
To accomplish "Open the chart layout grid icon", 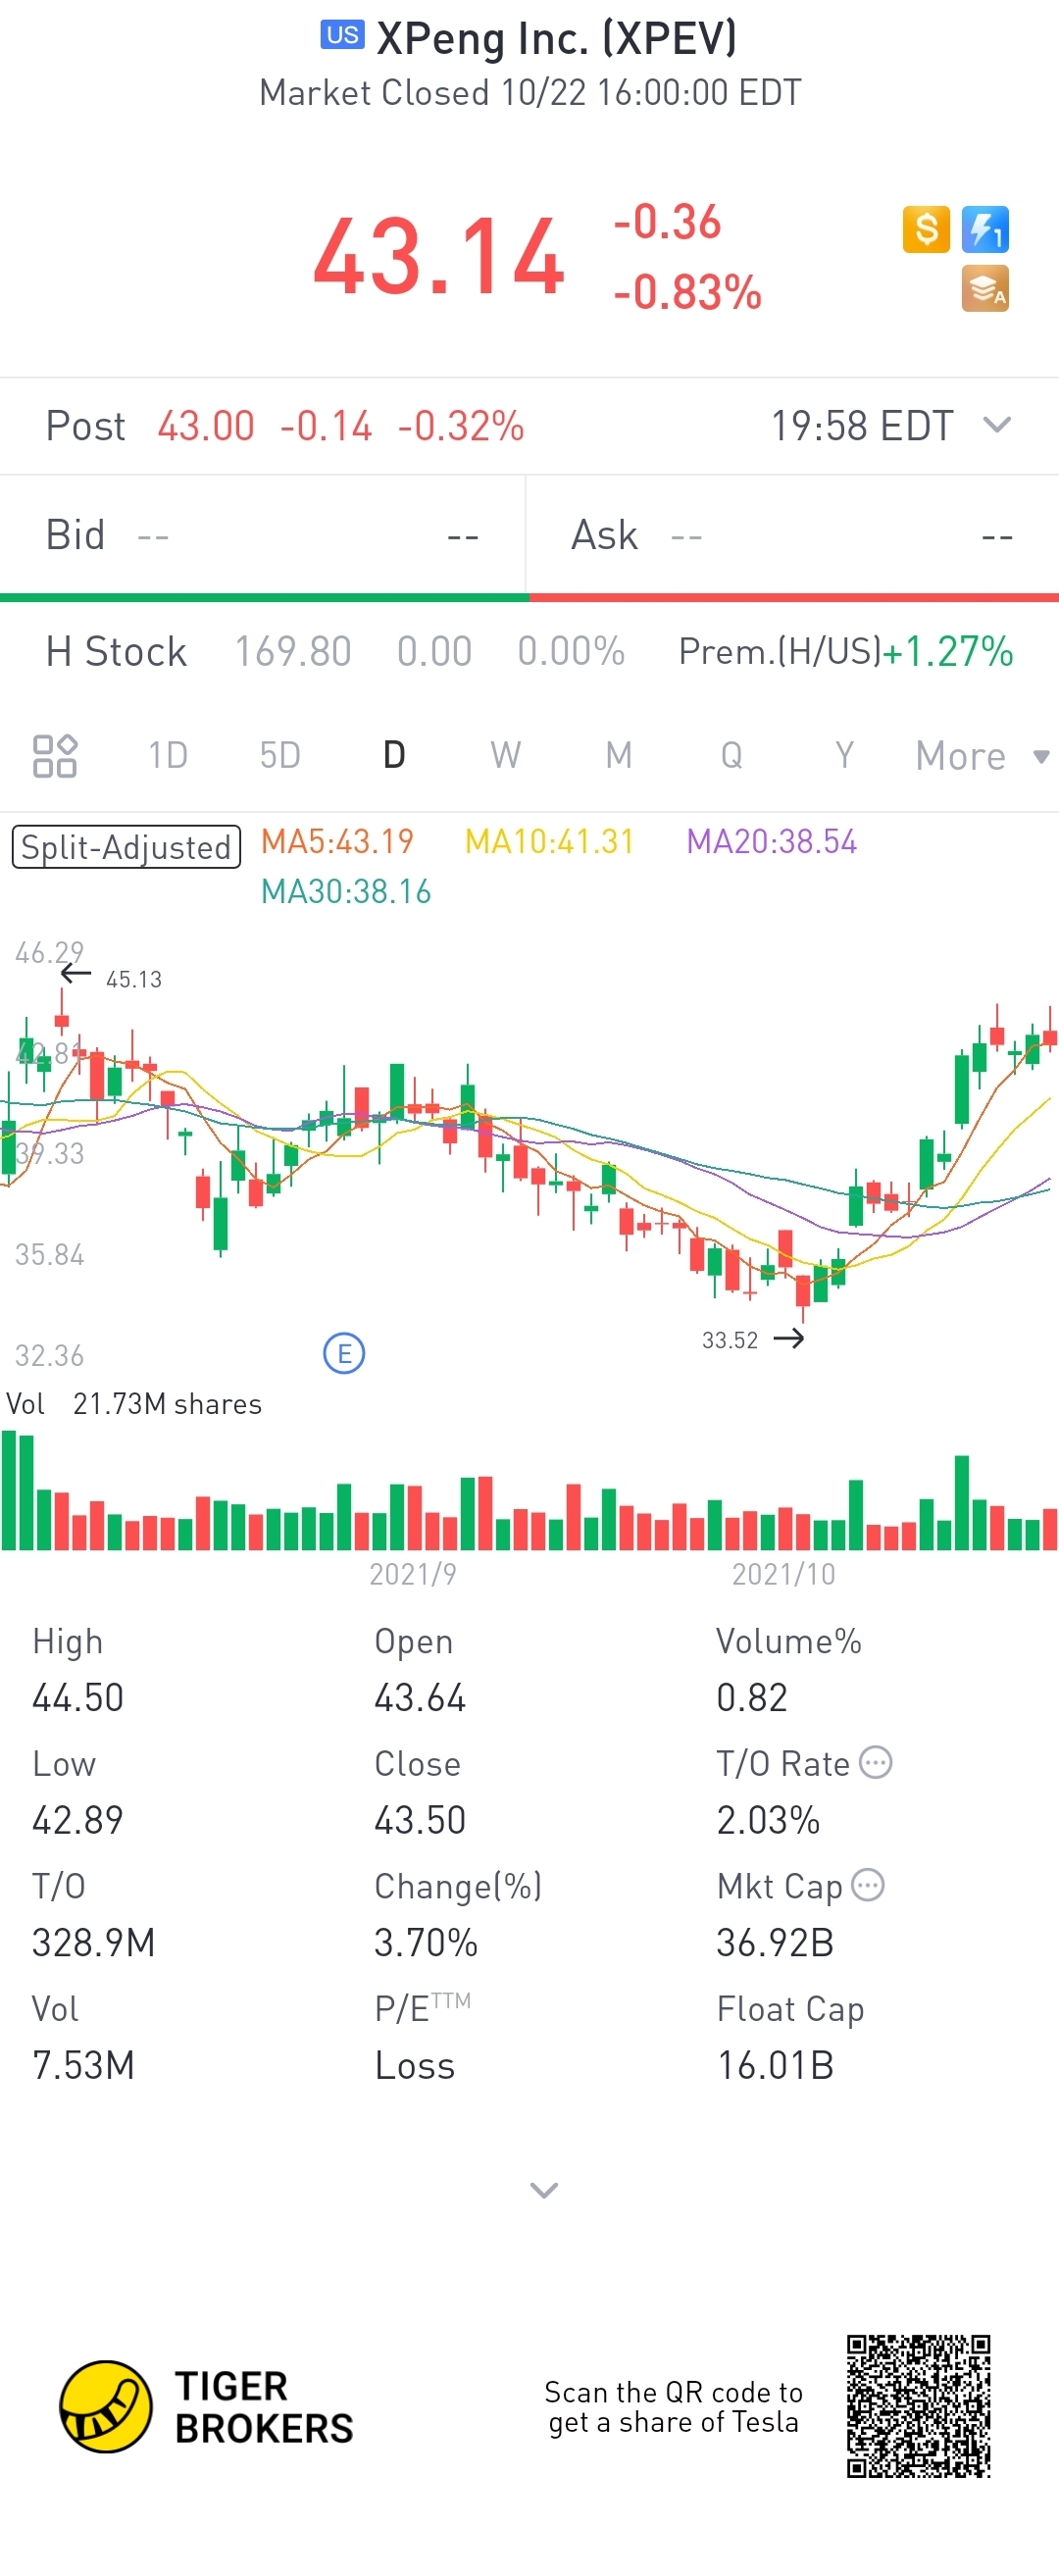I will (x=55, y=755).
